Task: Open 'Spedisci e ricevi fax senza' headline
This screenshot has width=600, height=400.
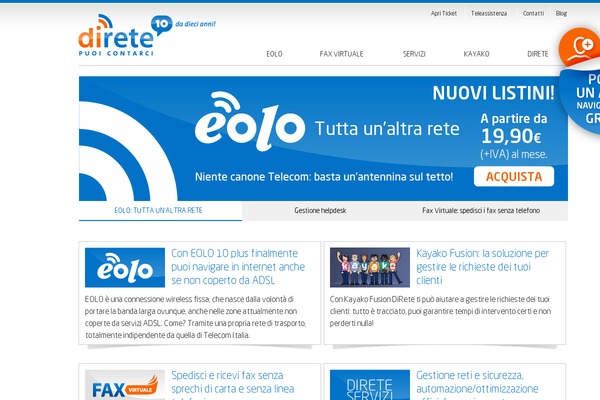Action: pyautogui.click(x=233, y=383)
